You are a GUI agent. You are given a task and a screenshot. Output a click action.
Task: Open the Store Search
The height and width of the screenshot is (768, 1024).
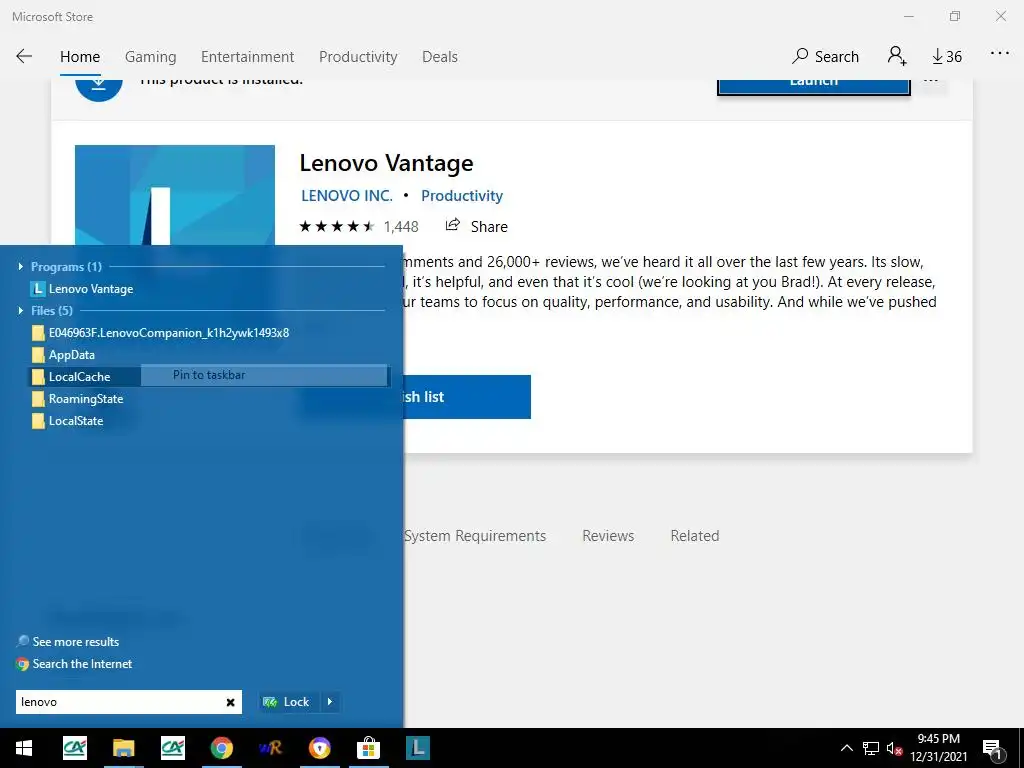pyautogui.click(x=825, y=57)
